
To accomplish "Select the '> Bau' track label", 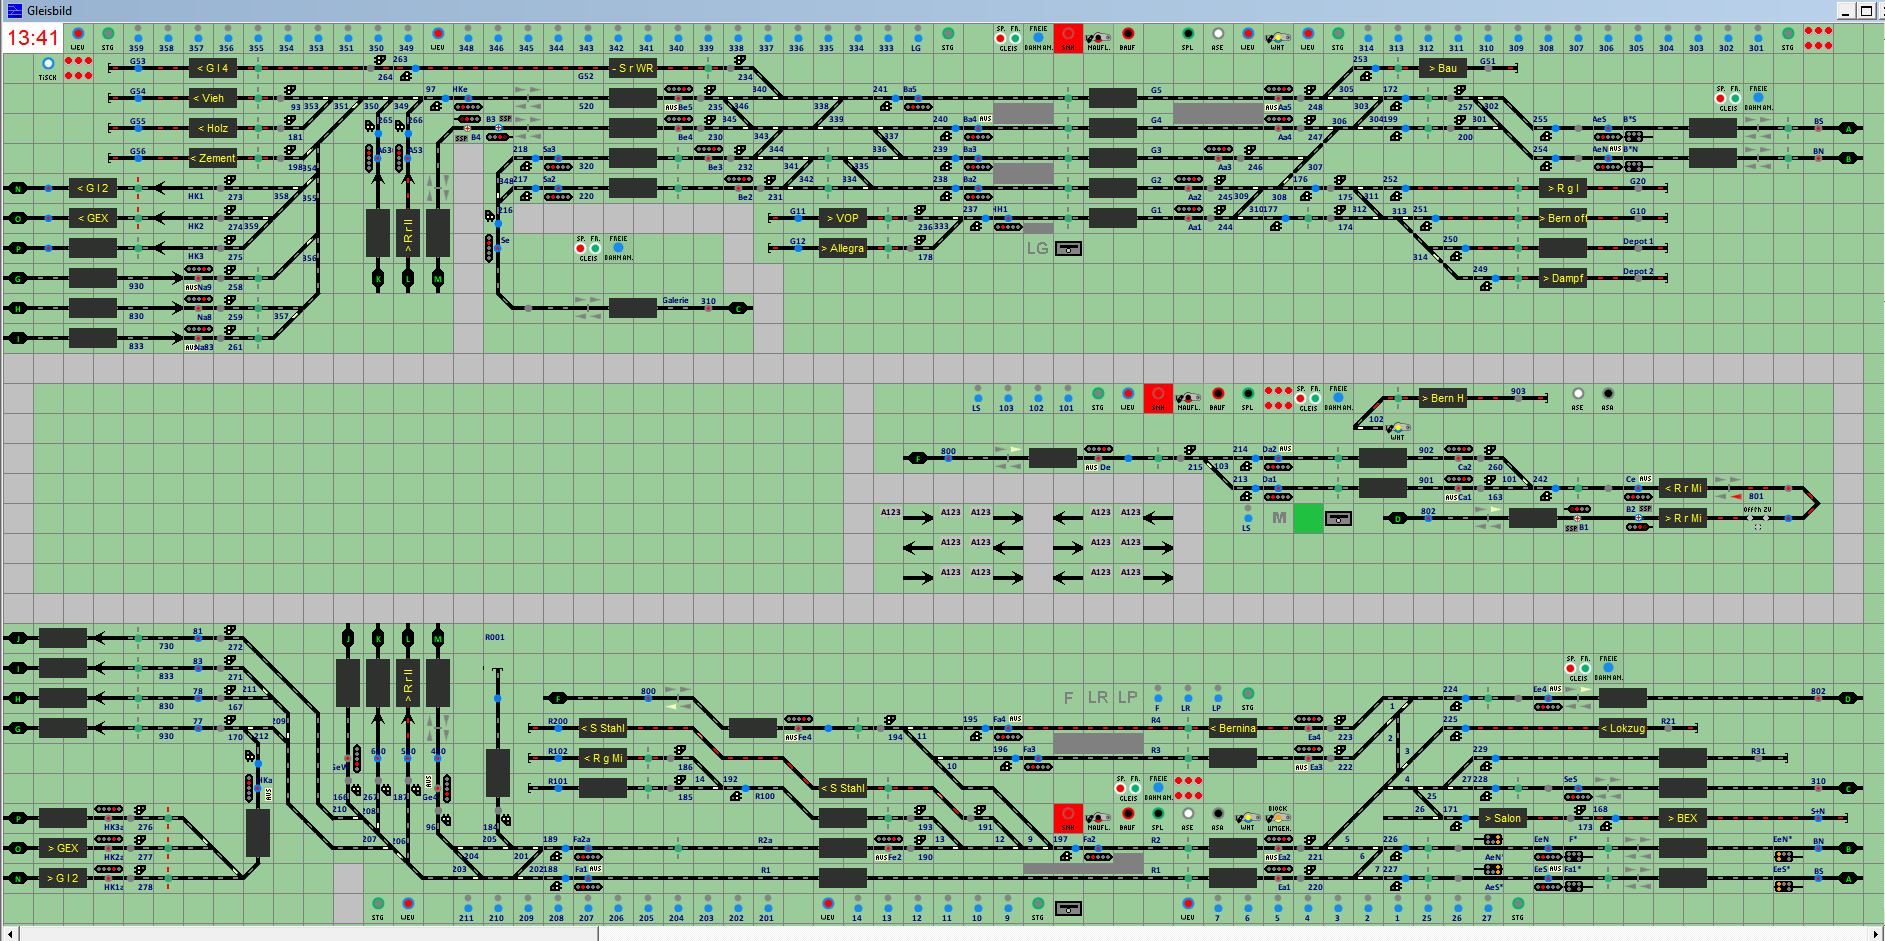I will tap(1443, 68).
